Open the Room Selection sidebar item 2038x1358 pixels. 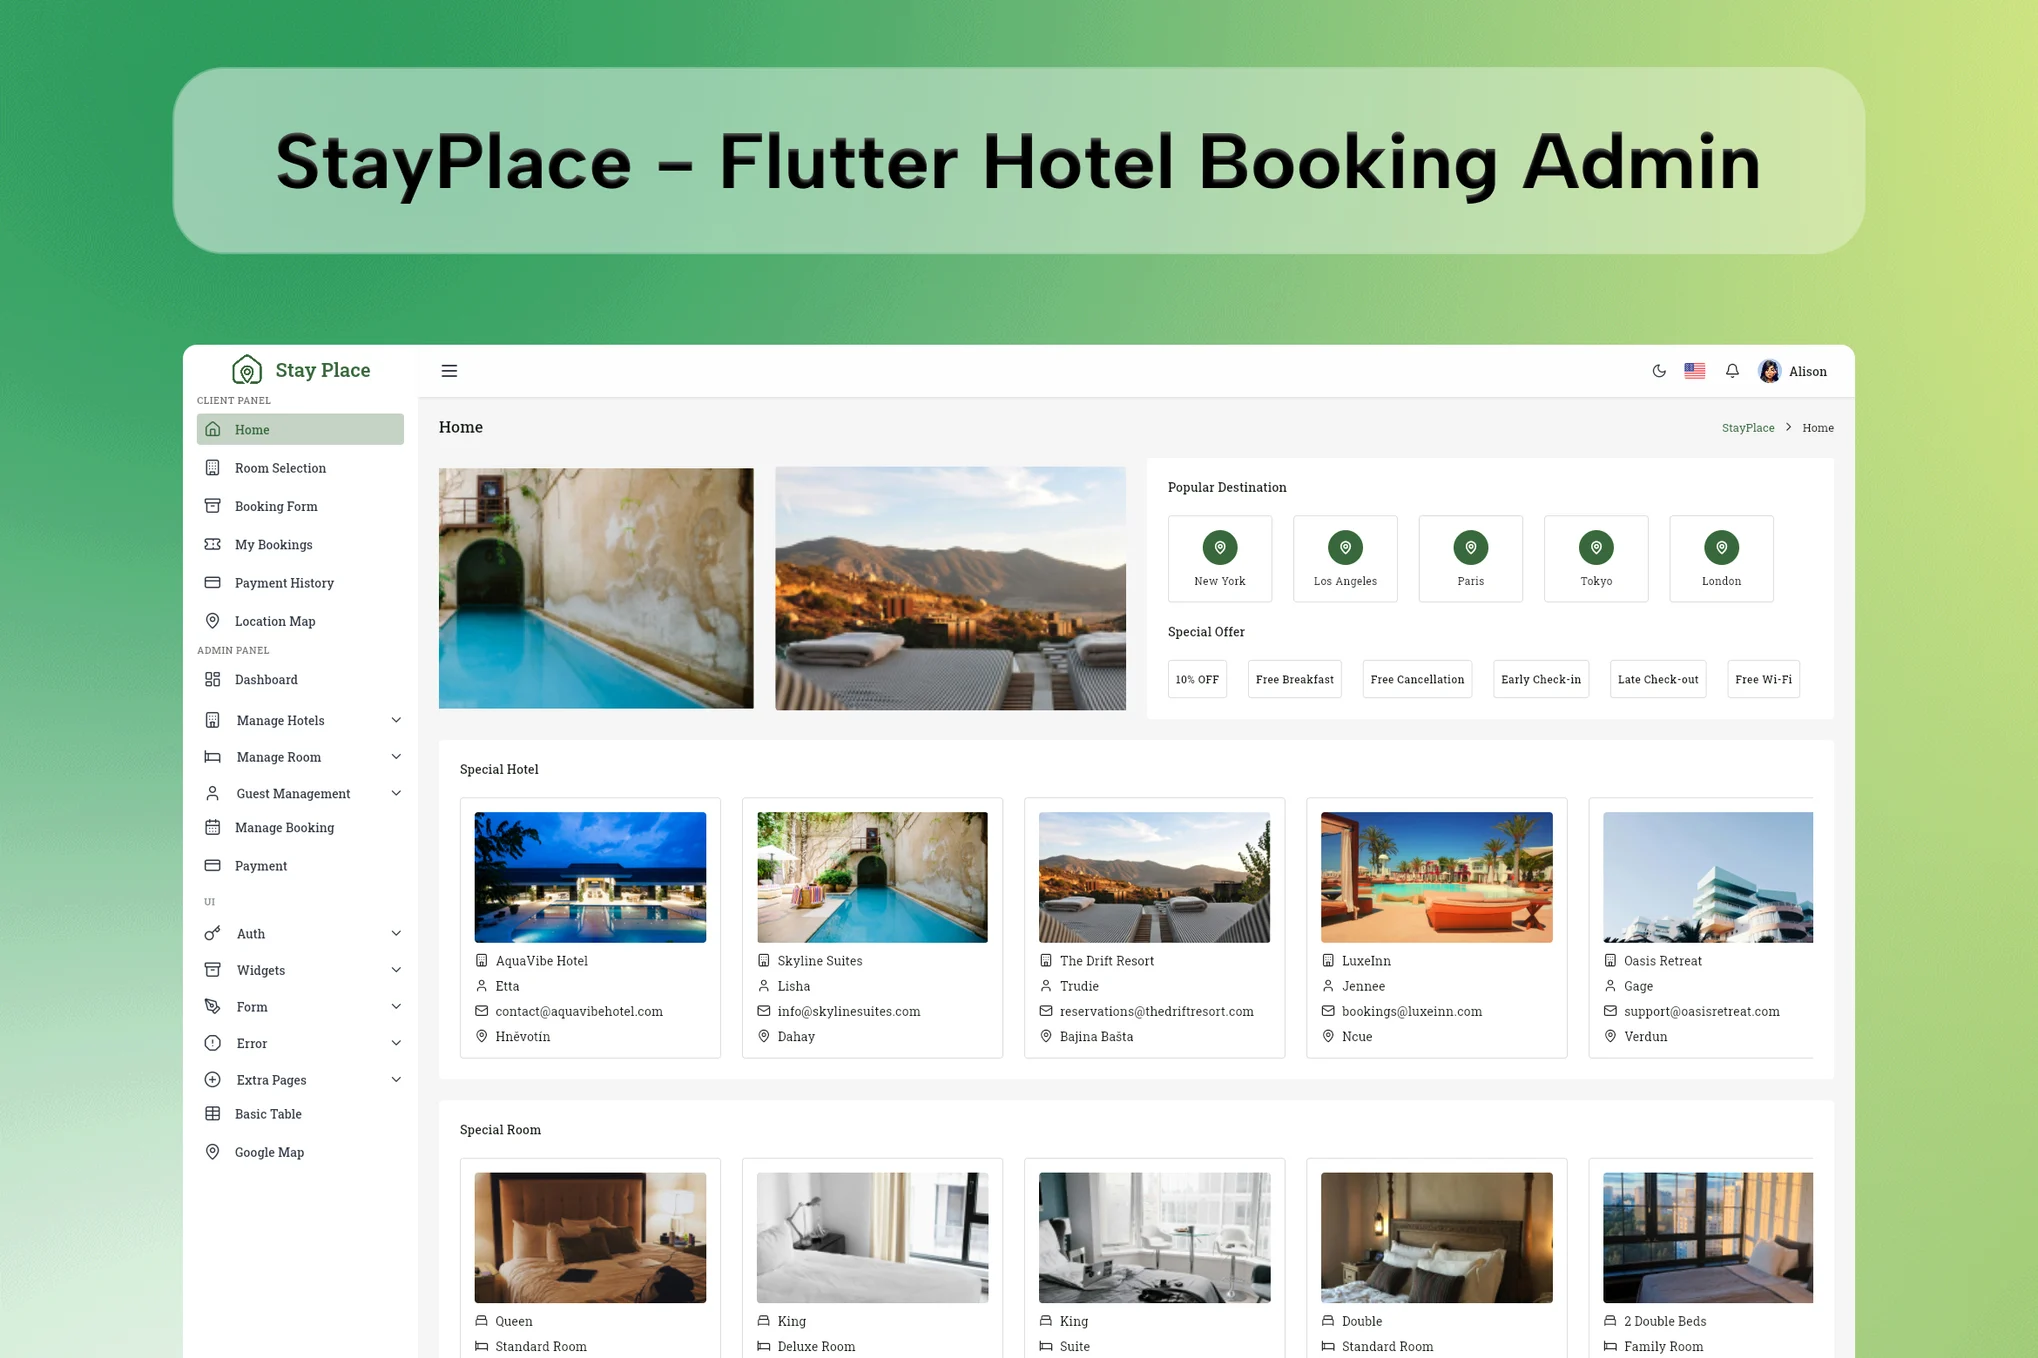point(280,467)
